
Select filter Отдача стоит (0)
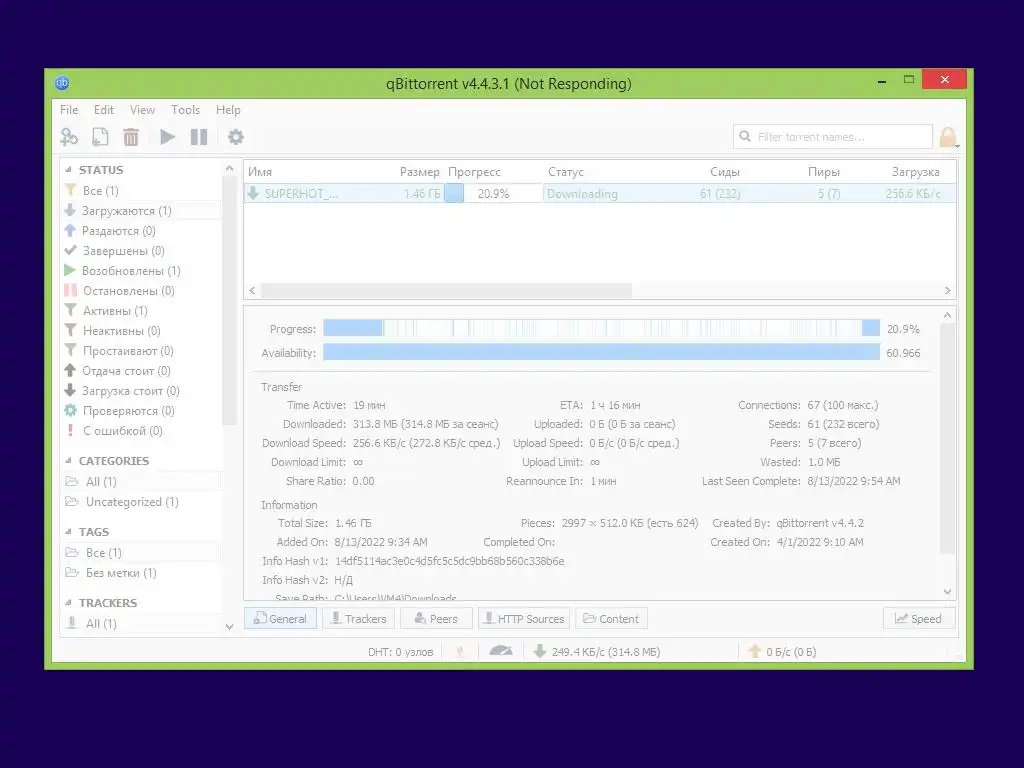pos(141,371)
